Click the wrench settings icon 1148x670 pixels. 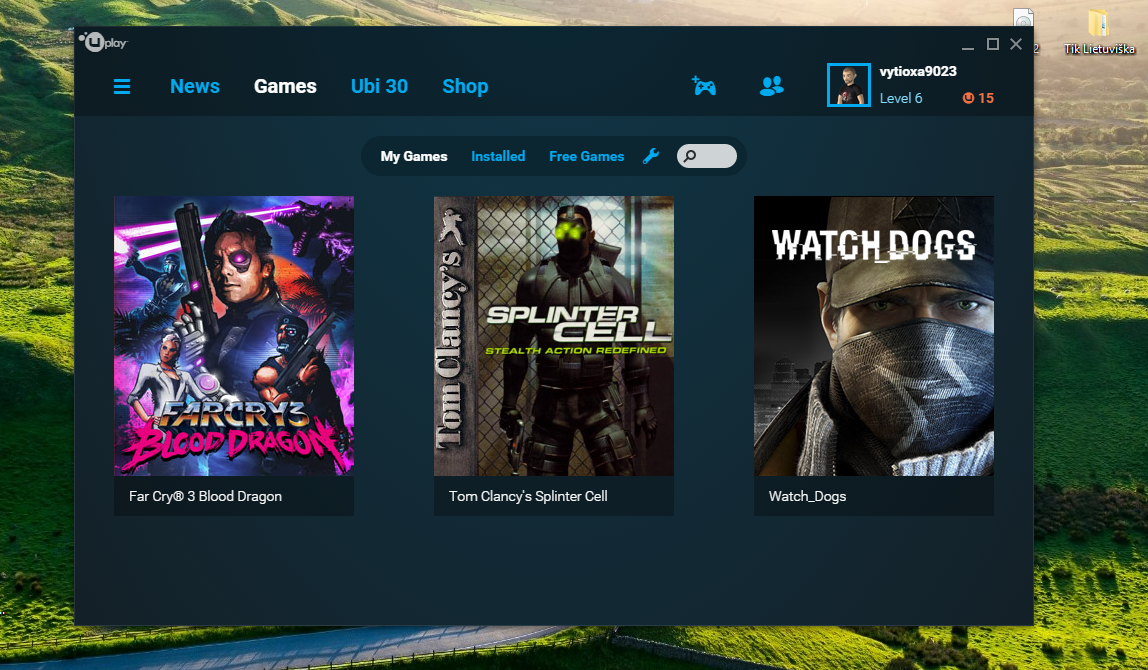pyautogui.click(x=650, y=156)
